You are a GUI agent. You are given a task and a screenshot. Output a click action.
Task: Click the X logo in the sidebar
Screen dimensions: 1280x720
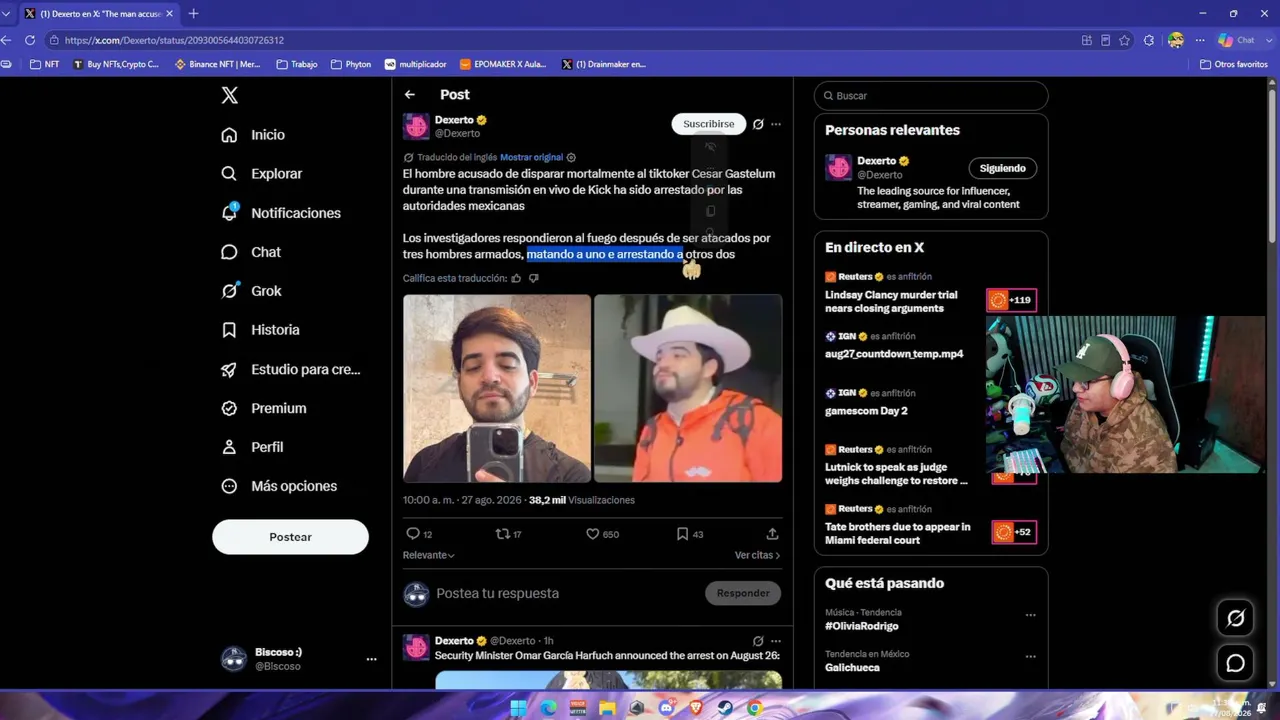click(229, 95)
